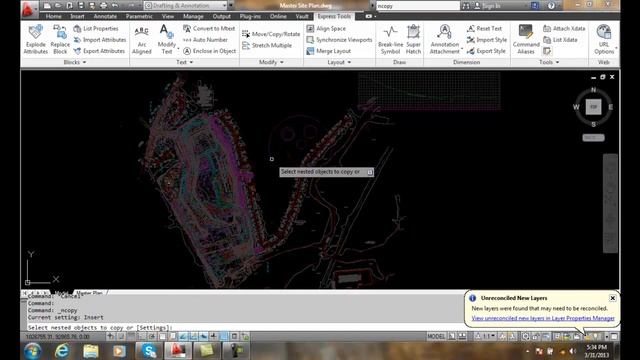This screenshot has height=360, width=640.
Task: Switch to the Home ribbon tab
Action: [x=53, y=16]
